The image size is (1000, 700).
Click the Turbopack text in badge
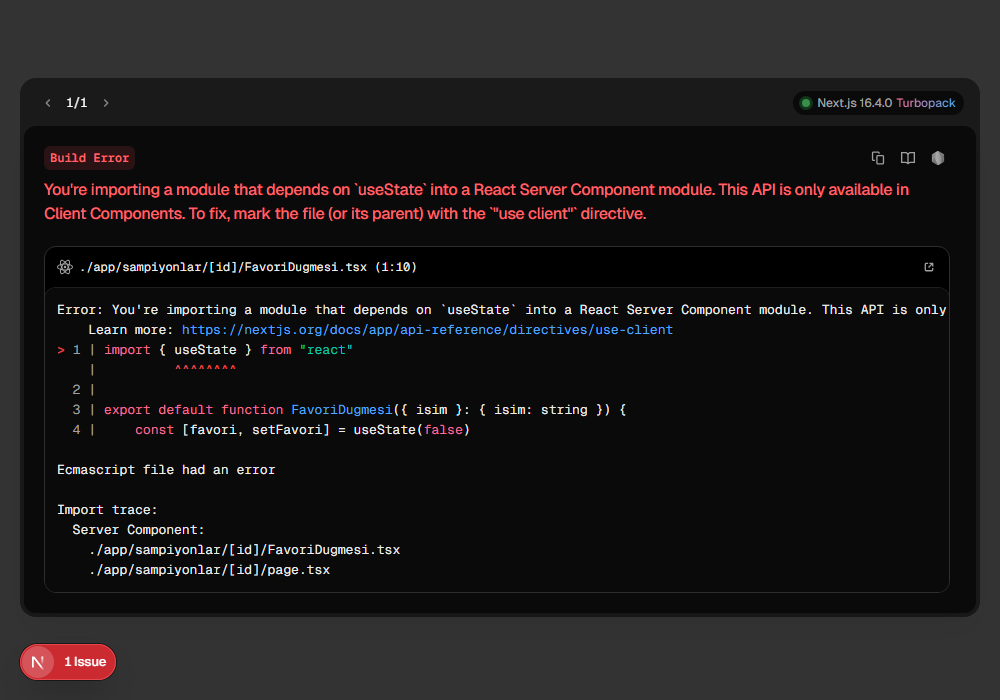click(x=925, y=103)
